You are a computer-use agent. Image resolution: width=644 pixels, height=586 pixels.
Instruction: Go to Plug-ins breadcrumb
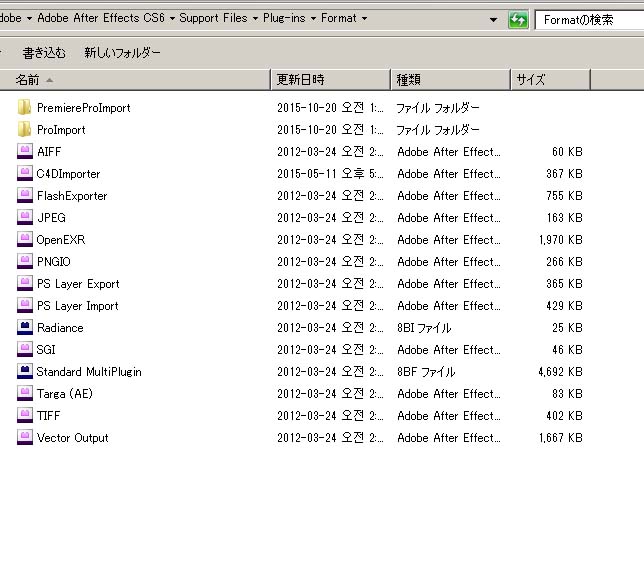click(x=284, y=18)
